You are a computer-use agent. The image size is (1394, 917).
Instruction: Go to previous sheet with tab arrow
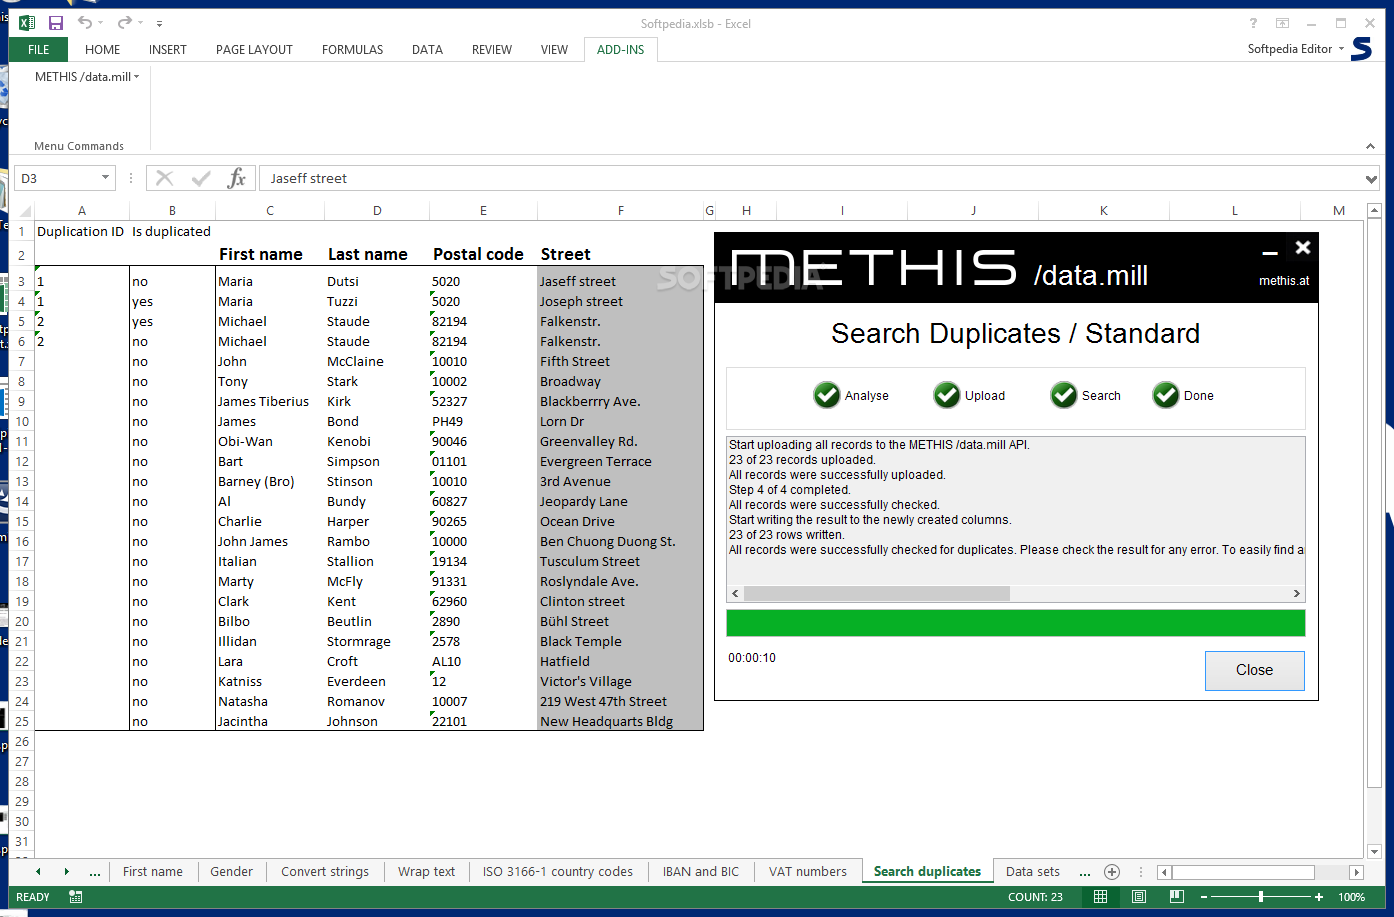point(38,872)
